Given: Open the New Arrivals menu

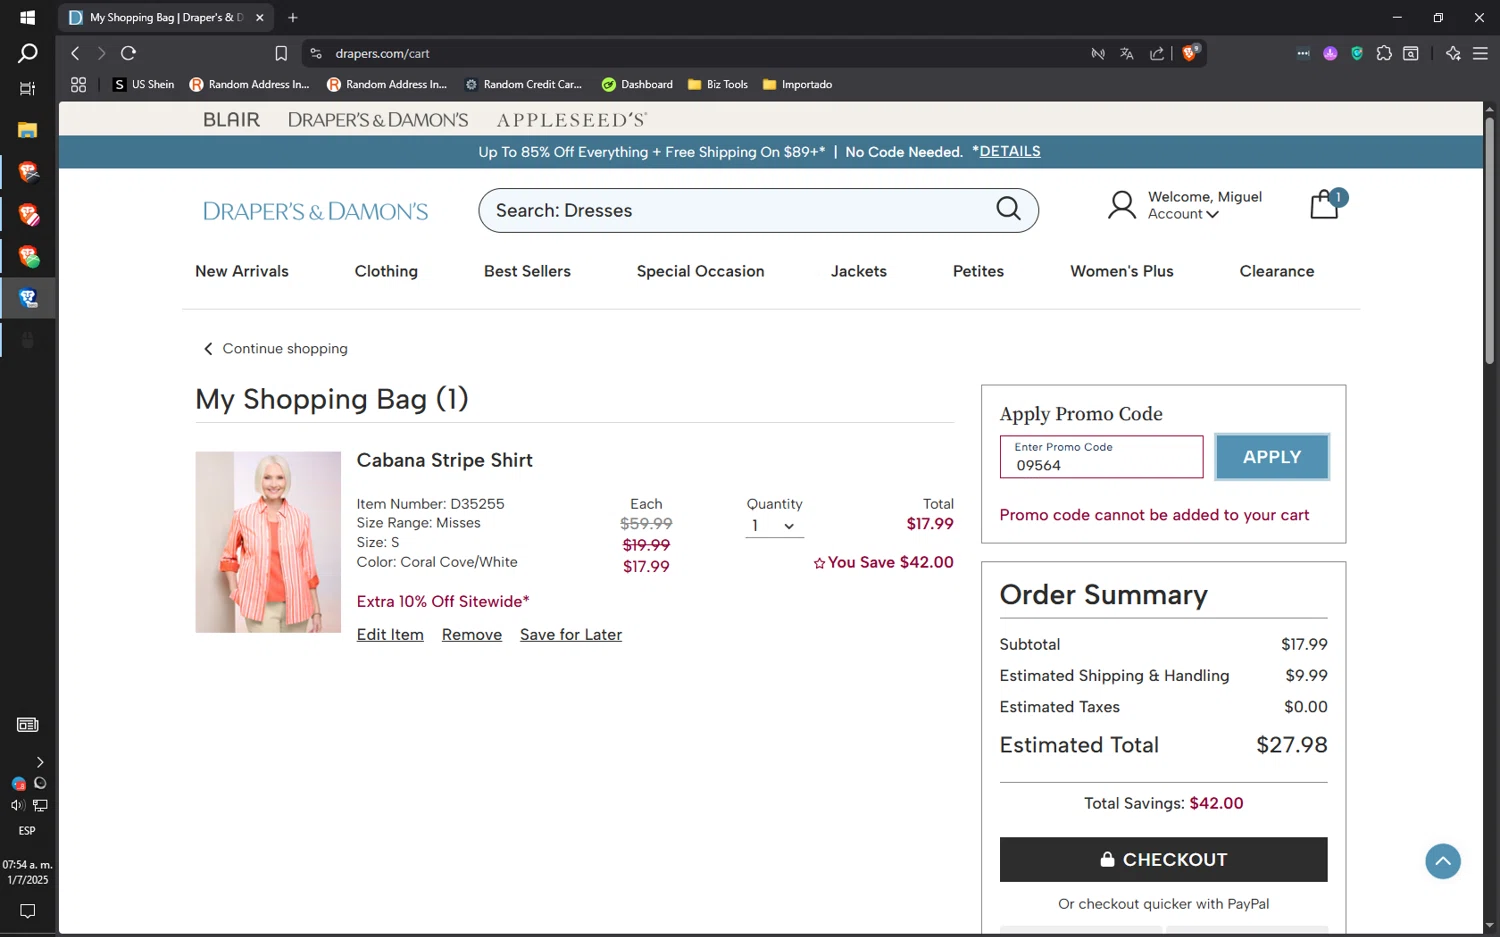Looking at the screenshot, I should (241, 271).
